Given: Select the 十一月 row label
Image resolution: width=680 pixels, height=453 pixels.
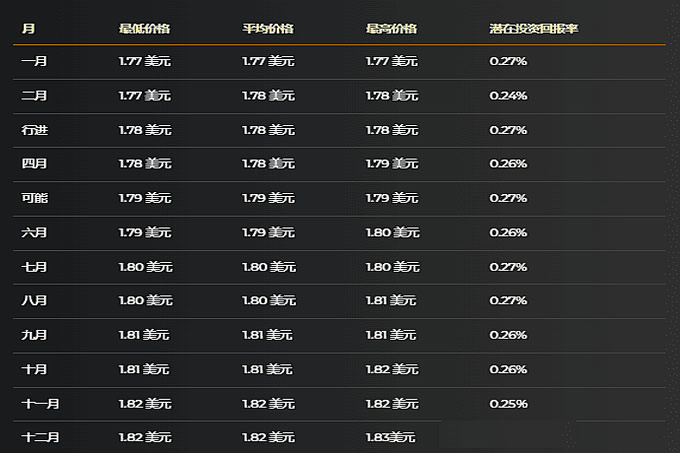Looking at the screenshot, I should [x=40, y=404].
